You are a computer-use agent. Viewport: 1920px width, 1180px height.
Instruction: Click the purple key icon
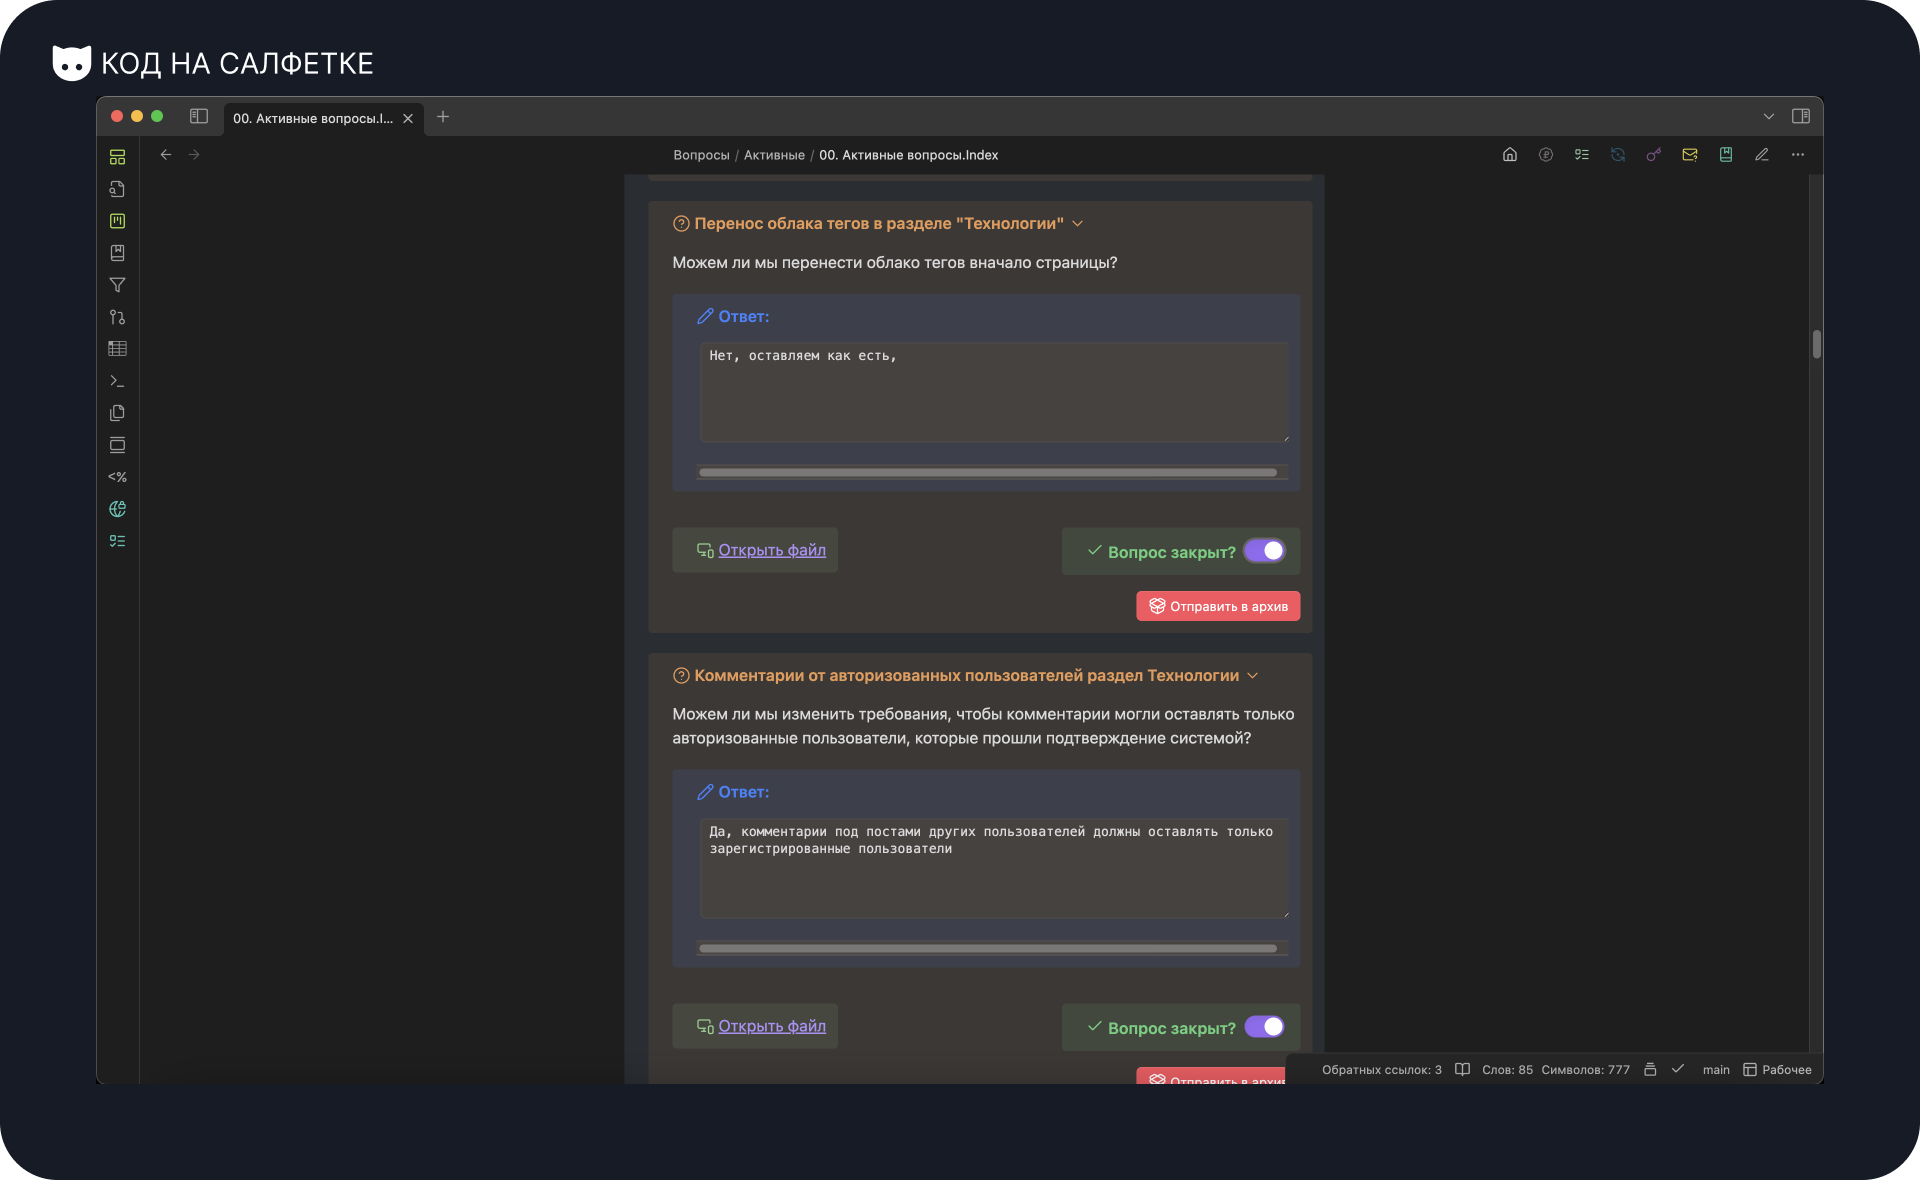(1654, 155)
